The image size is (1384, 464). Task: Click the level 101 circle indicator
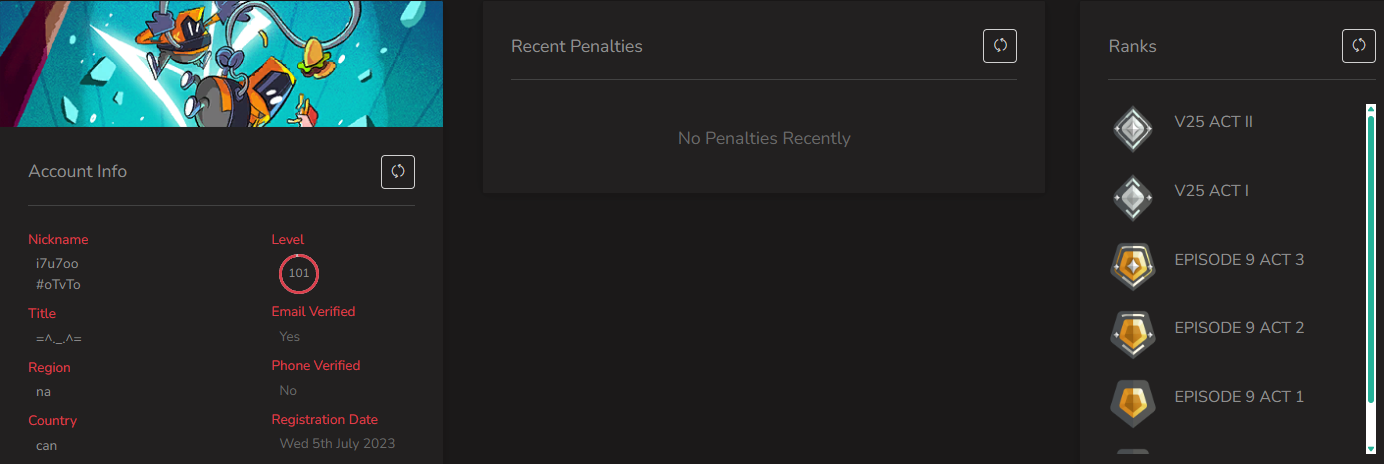(299, 273)
